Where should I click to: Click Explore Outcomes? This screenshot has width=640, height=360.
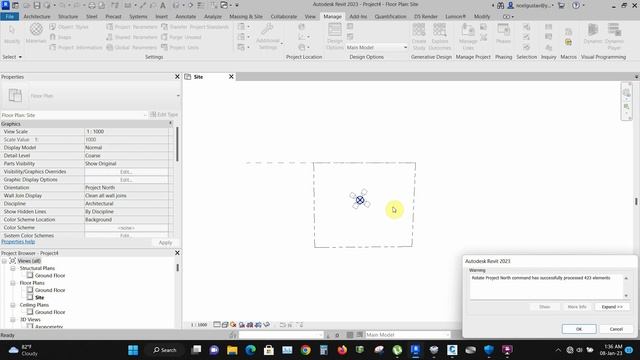[x=440, y=36]
